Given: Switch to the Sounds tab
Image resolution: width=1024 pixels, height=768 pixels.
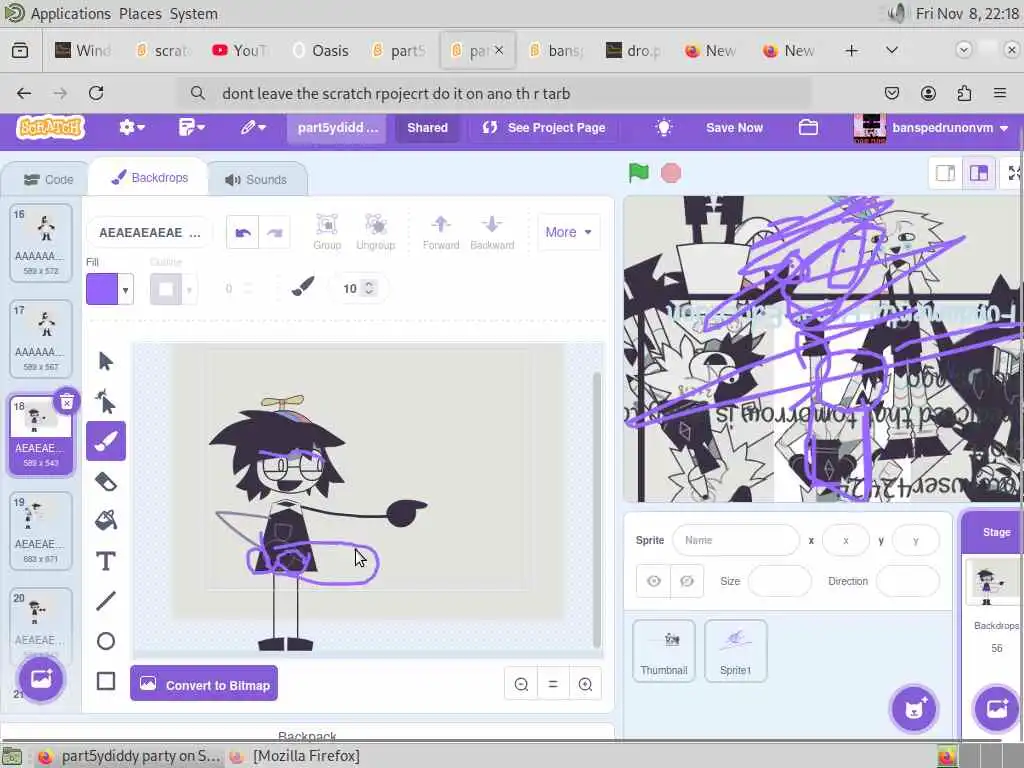Looking at the screenshot, I should pos(256,180).
